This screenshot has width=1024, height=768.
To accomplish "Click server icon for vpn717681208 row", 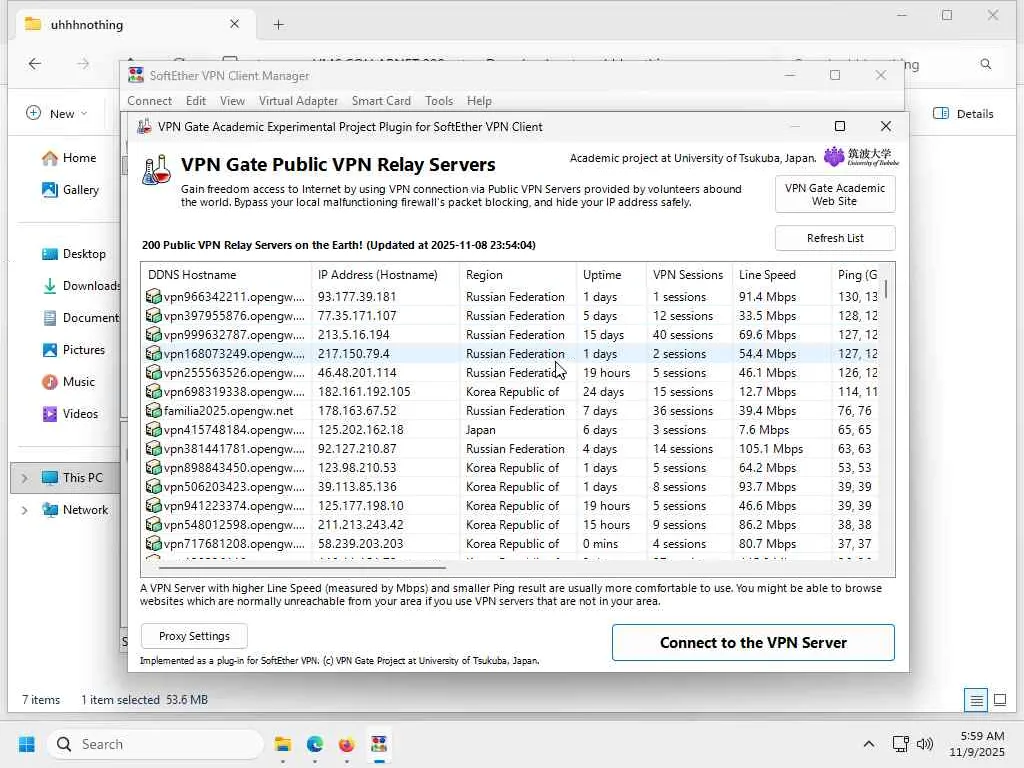I will (x=153, y=543).
